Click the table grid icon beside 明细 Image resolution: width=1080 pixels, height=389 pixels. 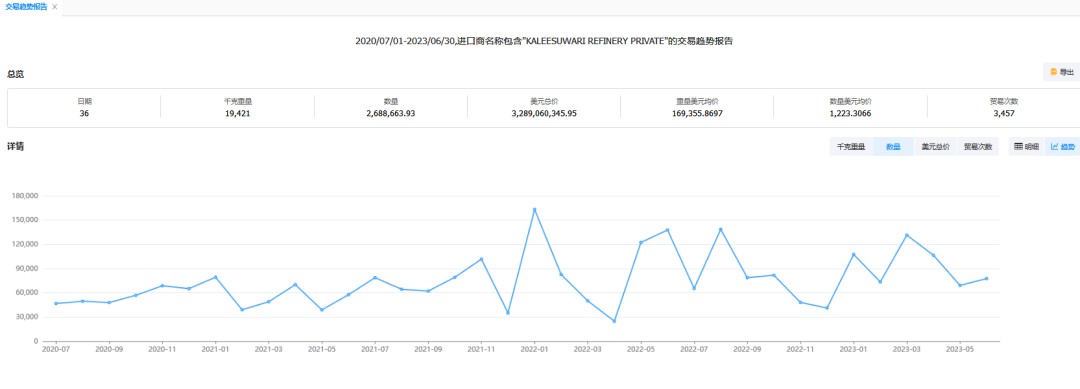tap(1019, 147)
